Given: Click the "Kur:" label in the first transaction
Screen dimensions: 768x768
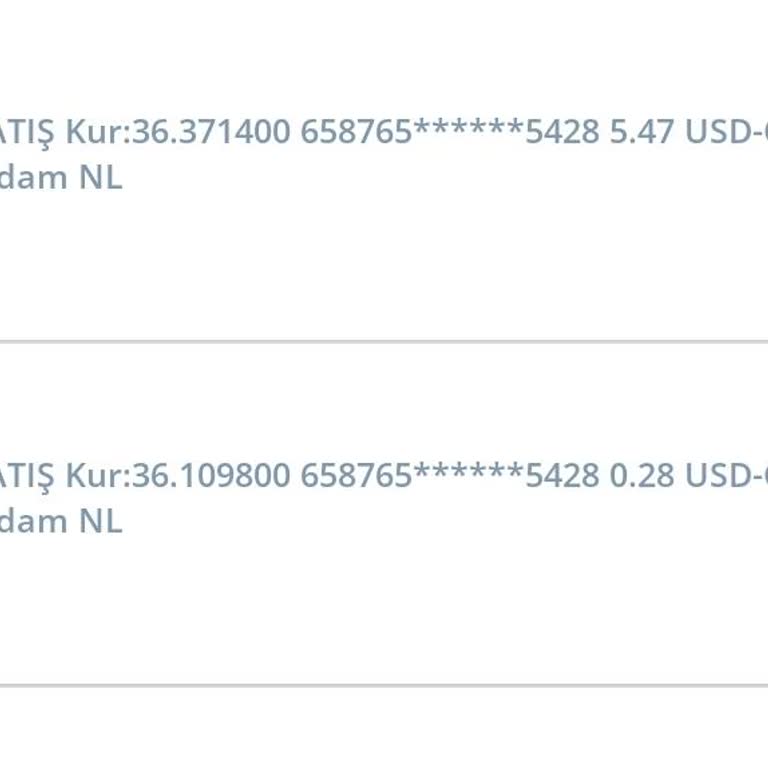Looking at the screenshot, I should [98, 132].
